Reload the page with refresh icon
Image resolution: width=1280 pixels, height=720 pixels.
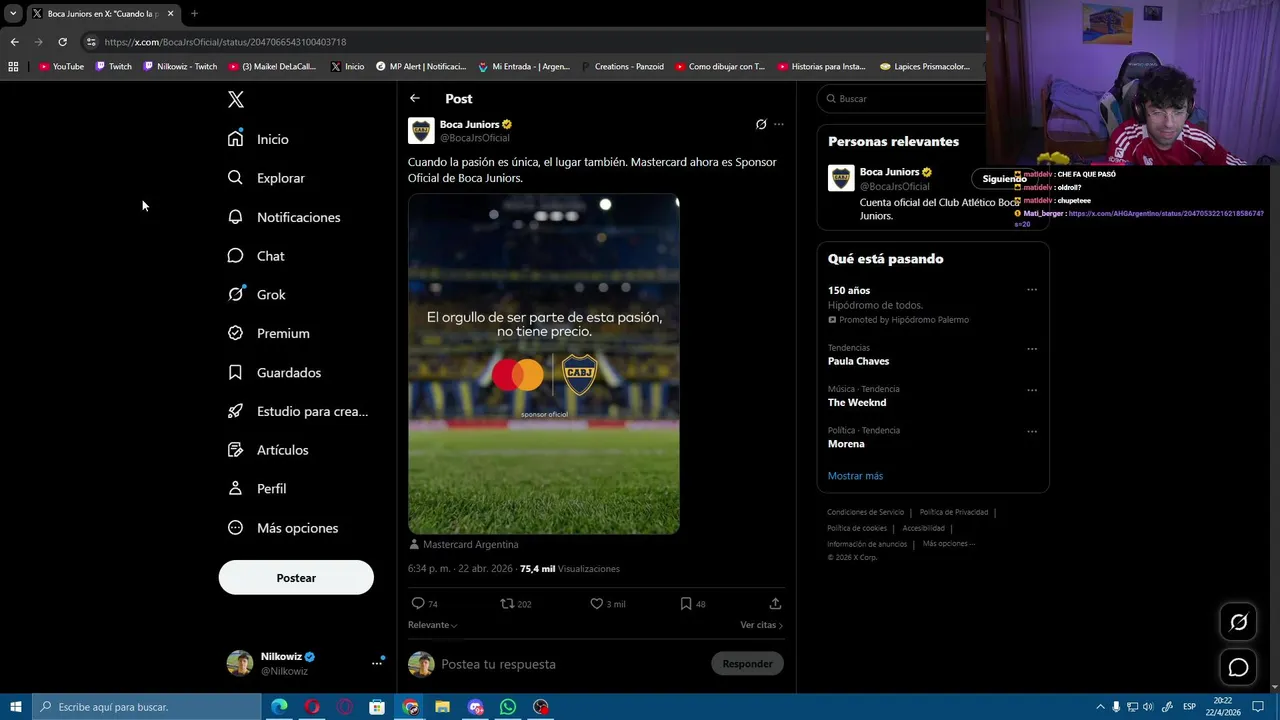click(x=62, y=42)
